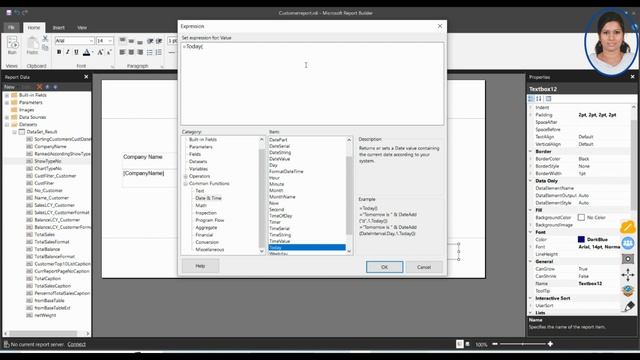Select Aggregate in the Category list

206,228
